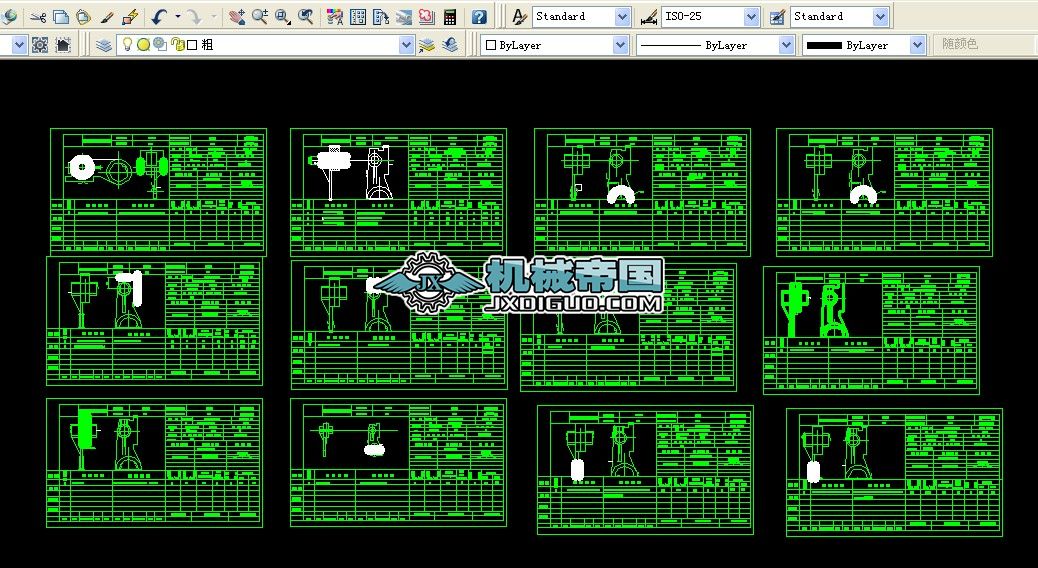Click the Paste icon in toolbar
This screenshot has height=568, width=1038.
click(83, 17)
